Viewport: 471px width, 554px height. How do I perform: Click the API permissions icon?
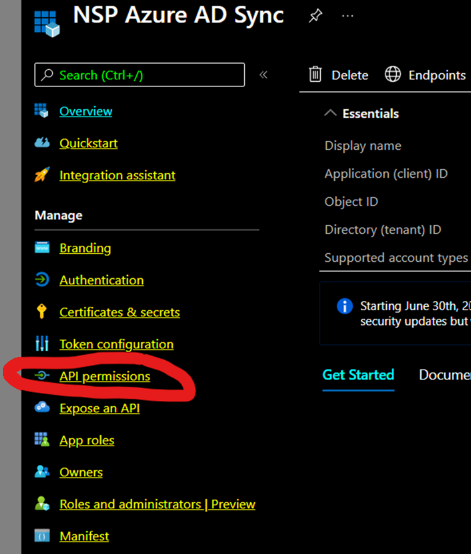tap(42, 375)
